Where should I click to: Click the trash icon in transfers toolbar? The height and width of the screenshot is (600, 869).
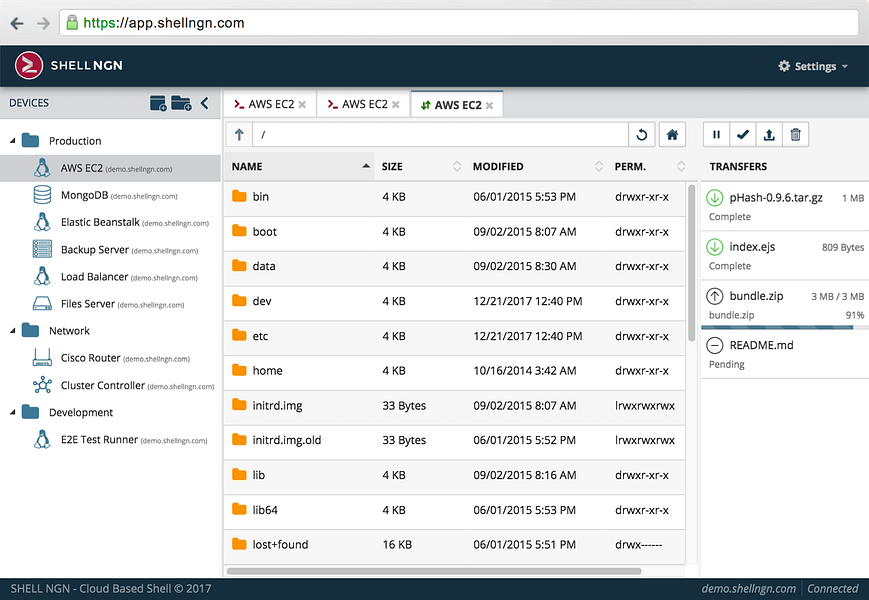tap(795, 135)
